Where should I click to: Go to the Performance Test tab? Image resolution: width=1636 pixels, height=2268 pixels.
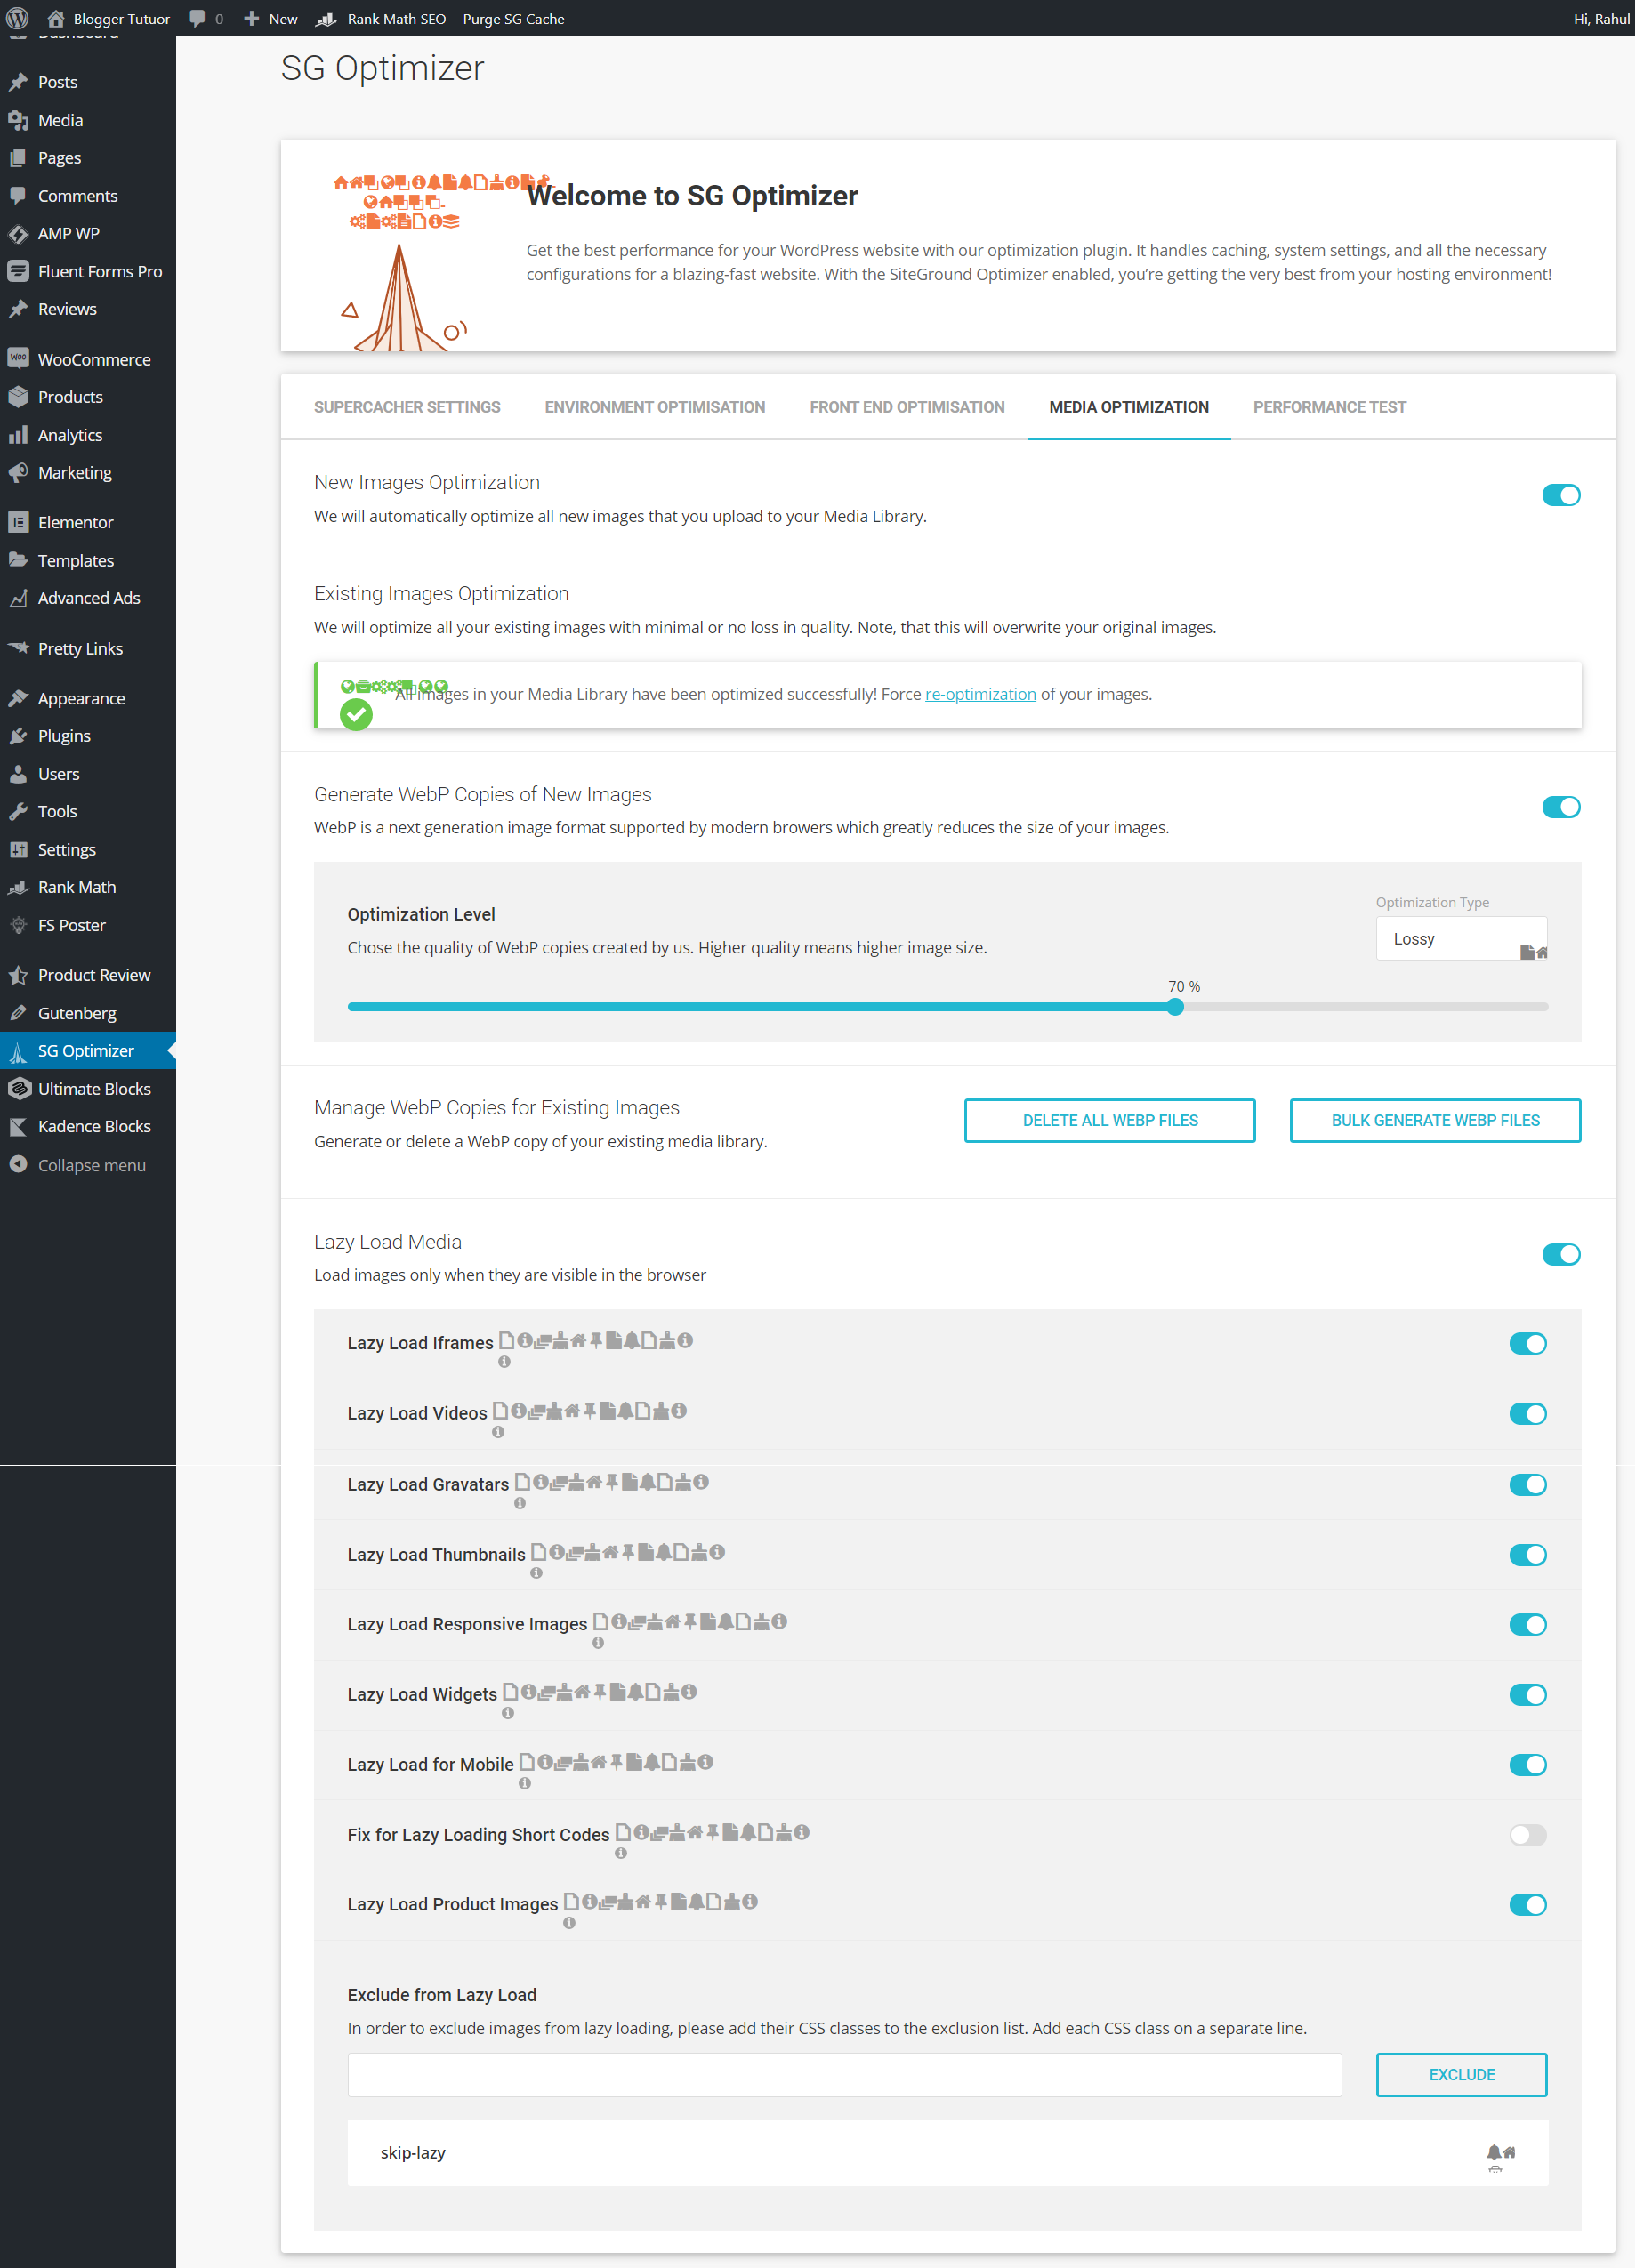point(1329,407)
